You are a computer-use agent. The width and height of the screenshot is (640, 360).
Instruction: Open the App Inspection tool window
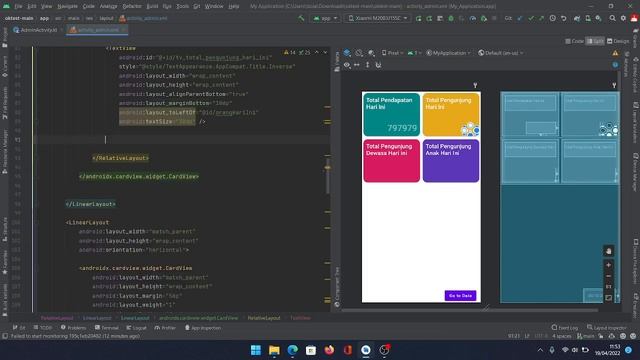pos(203,328)
